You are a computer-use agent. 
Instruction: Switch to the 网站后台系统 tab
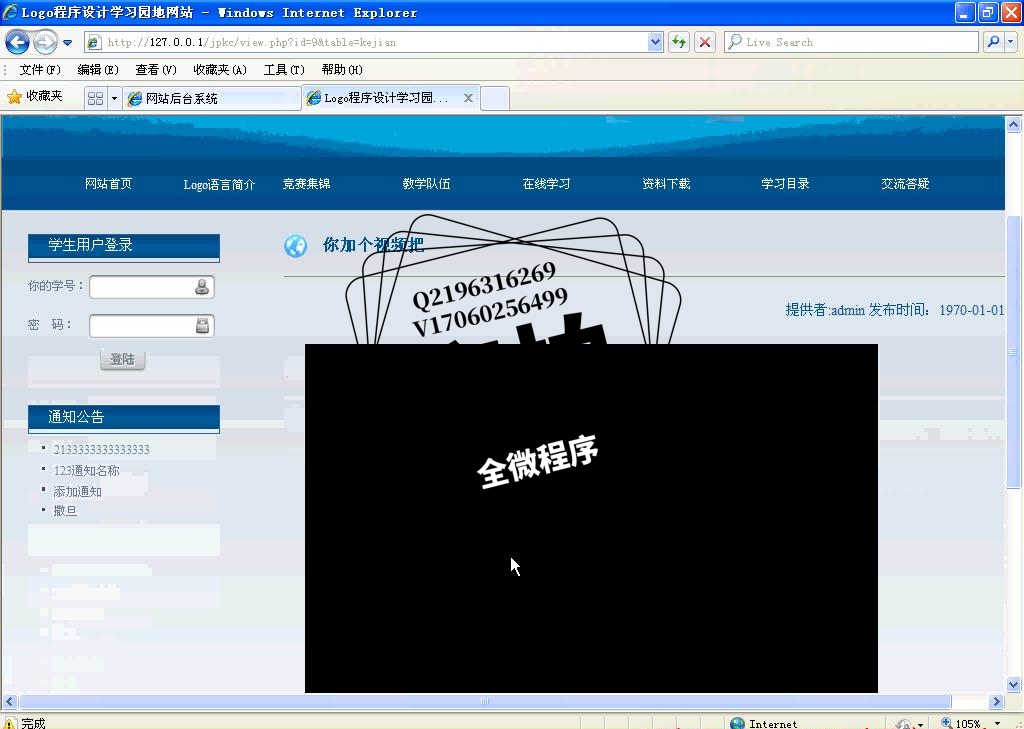(x=212, y=99)
